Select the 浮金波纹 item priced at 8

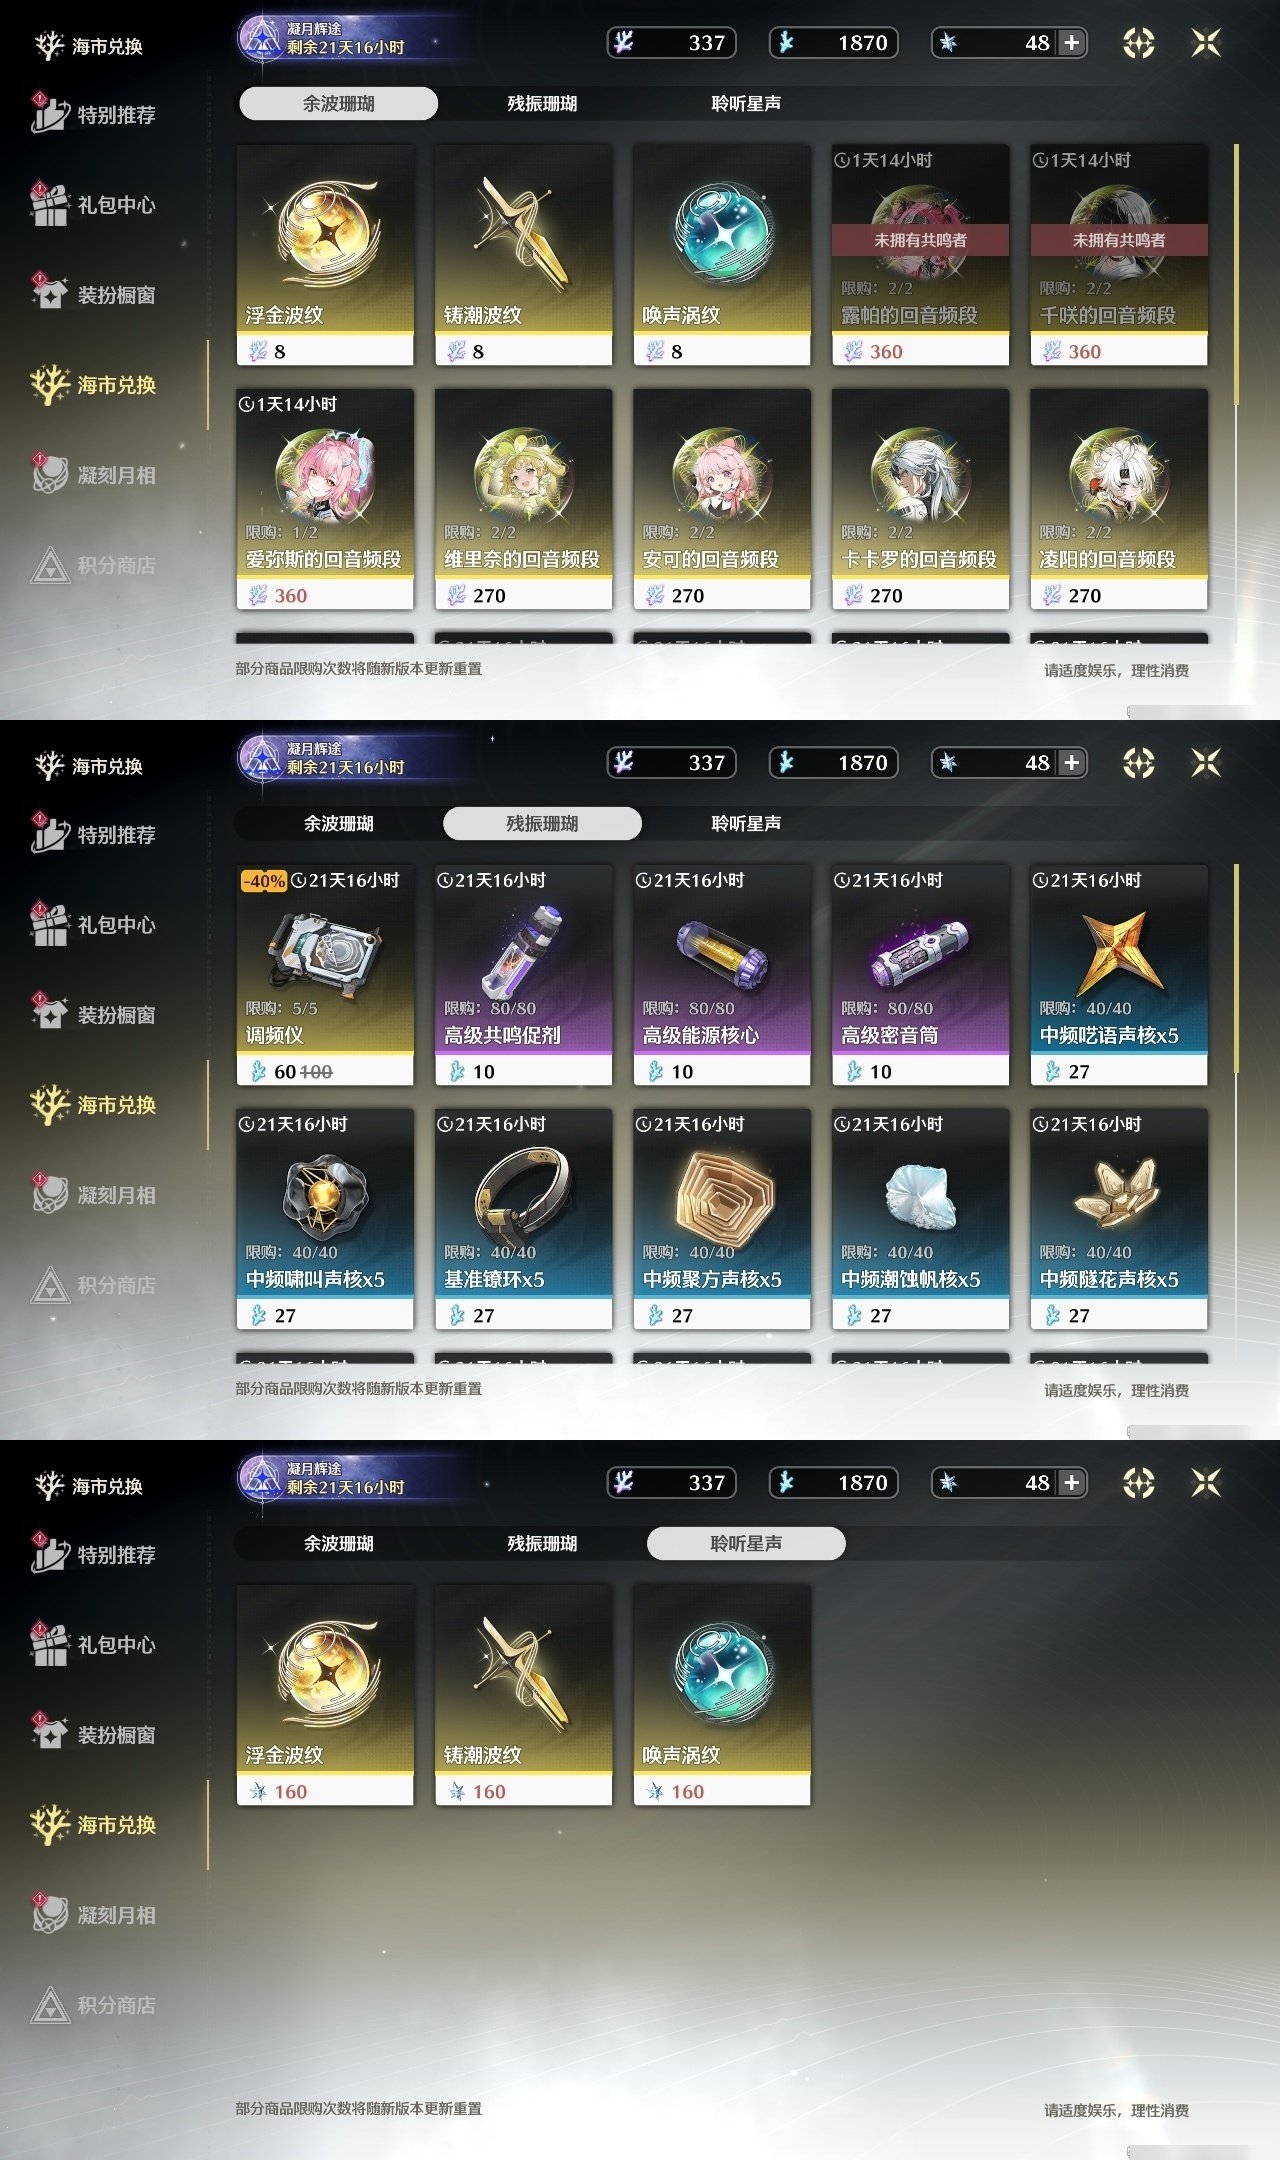tap(325, 255)
